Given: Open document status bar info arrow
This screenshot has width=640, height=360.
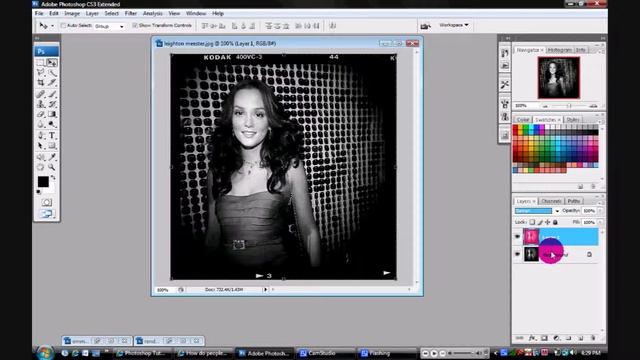Looking at the screenshot, I should point(265,289).
